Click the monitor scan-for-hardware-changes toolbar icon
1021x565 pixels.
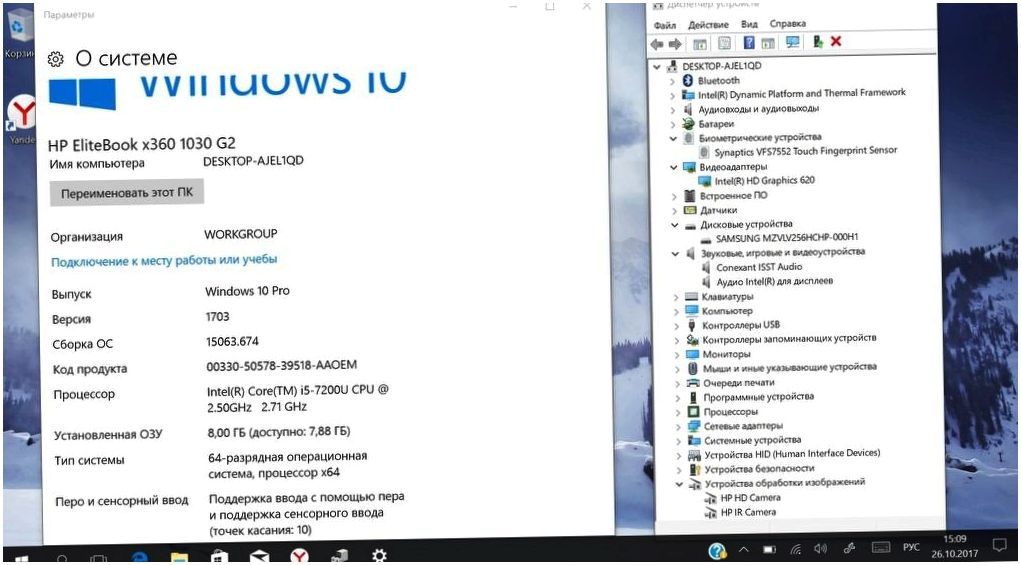[x=792, y=42]
